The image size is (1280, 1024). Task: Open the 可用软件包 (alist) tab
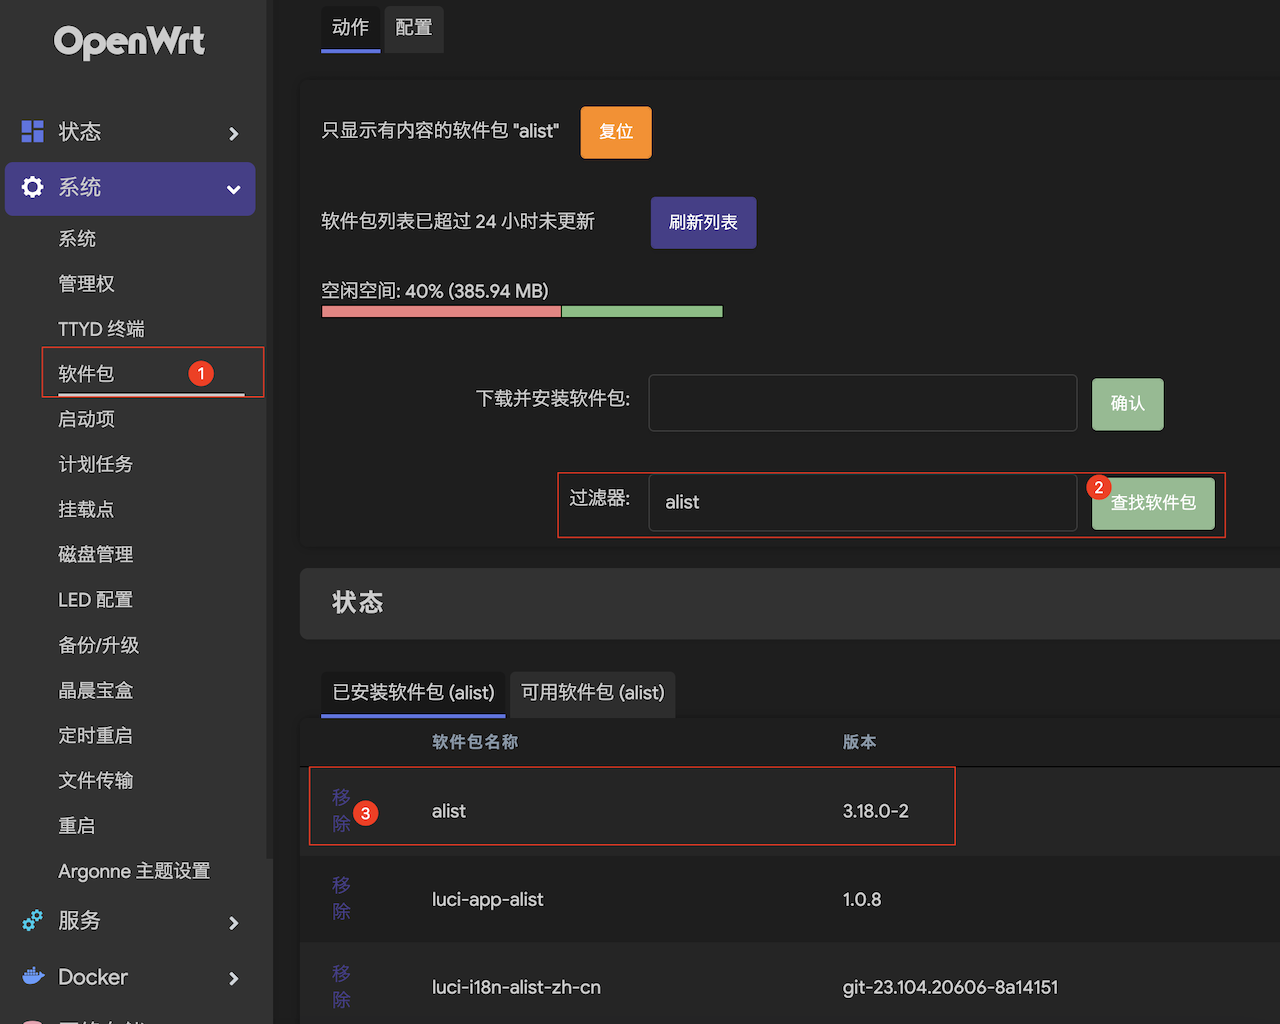click(x=592, y=693)
